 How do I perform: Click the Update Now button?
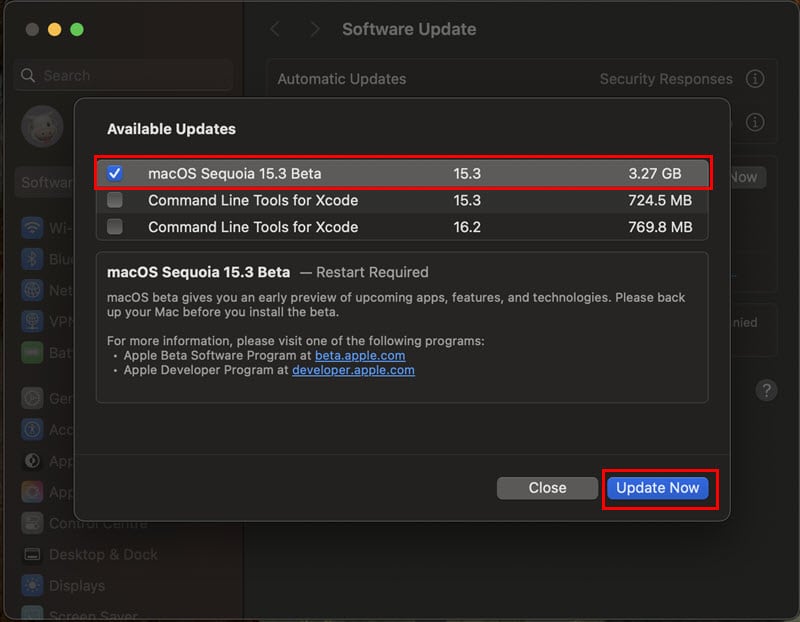point(657,488)
